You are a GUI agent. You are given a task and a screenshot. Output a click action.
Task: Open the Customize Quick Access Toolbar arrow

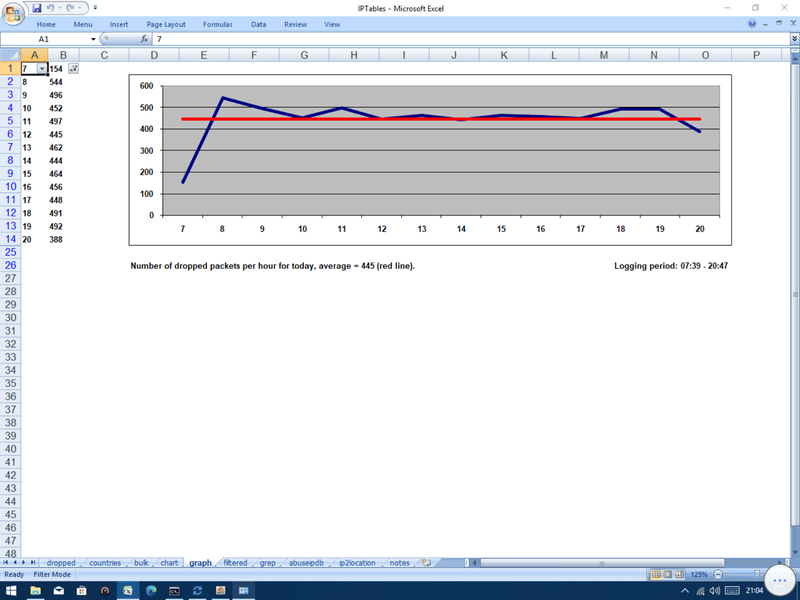click(95, 8)
